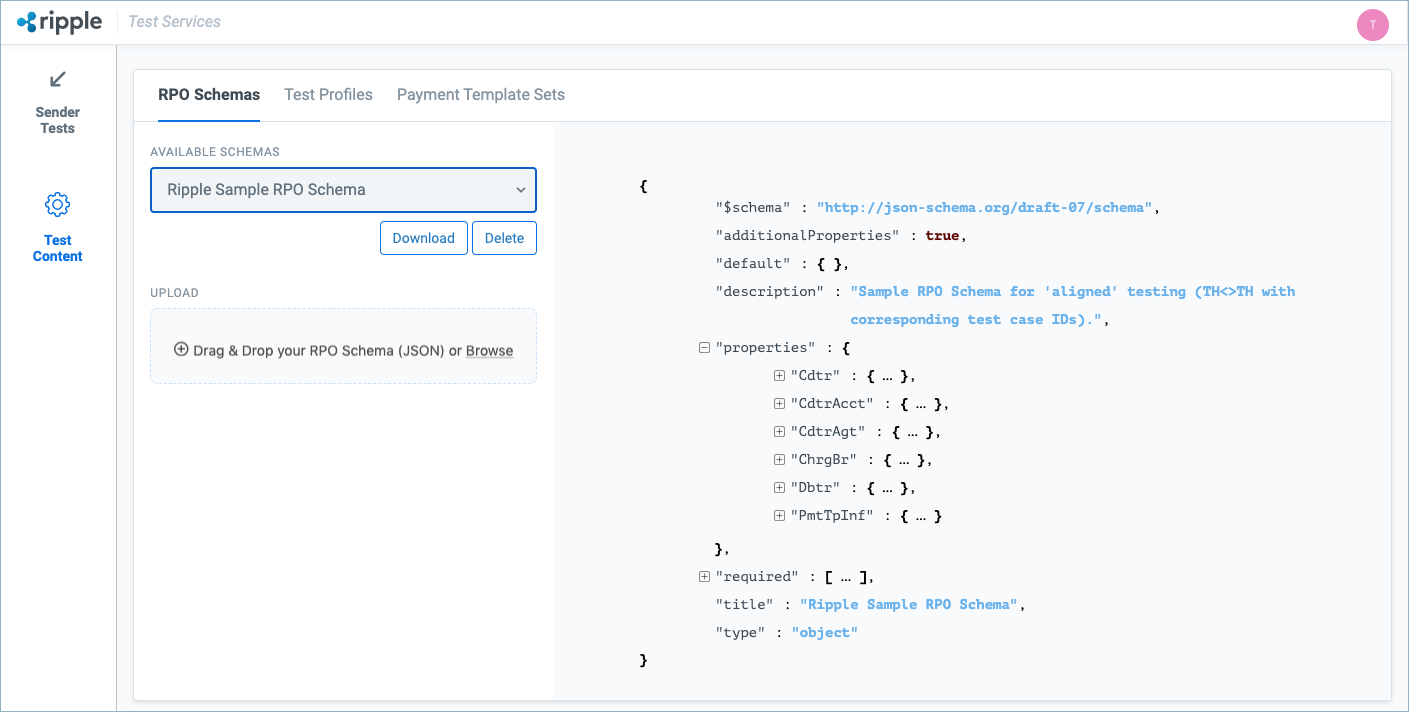Click the Test Content gear icon
Viewport: 1409px width, 712px height.
(57, 203)
